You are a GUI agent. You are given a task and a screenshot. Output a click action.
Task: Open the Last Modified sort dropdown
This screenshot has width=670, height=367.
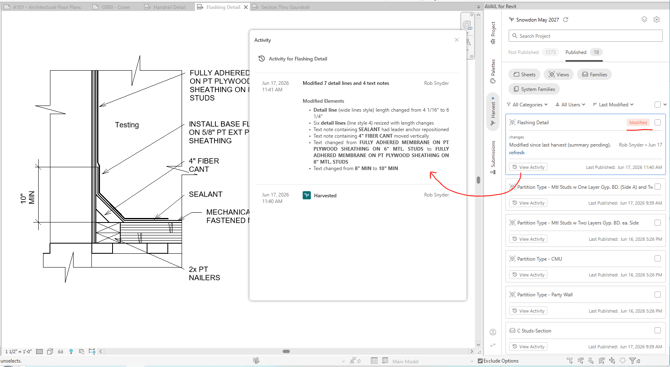pyautogui.click(x=613, y=105)
